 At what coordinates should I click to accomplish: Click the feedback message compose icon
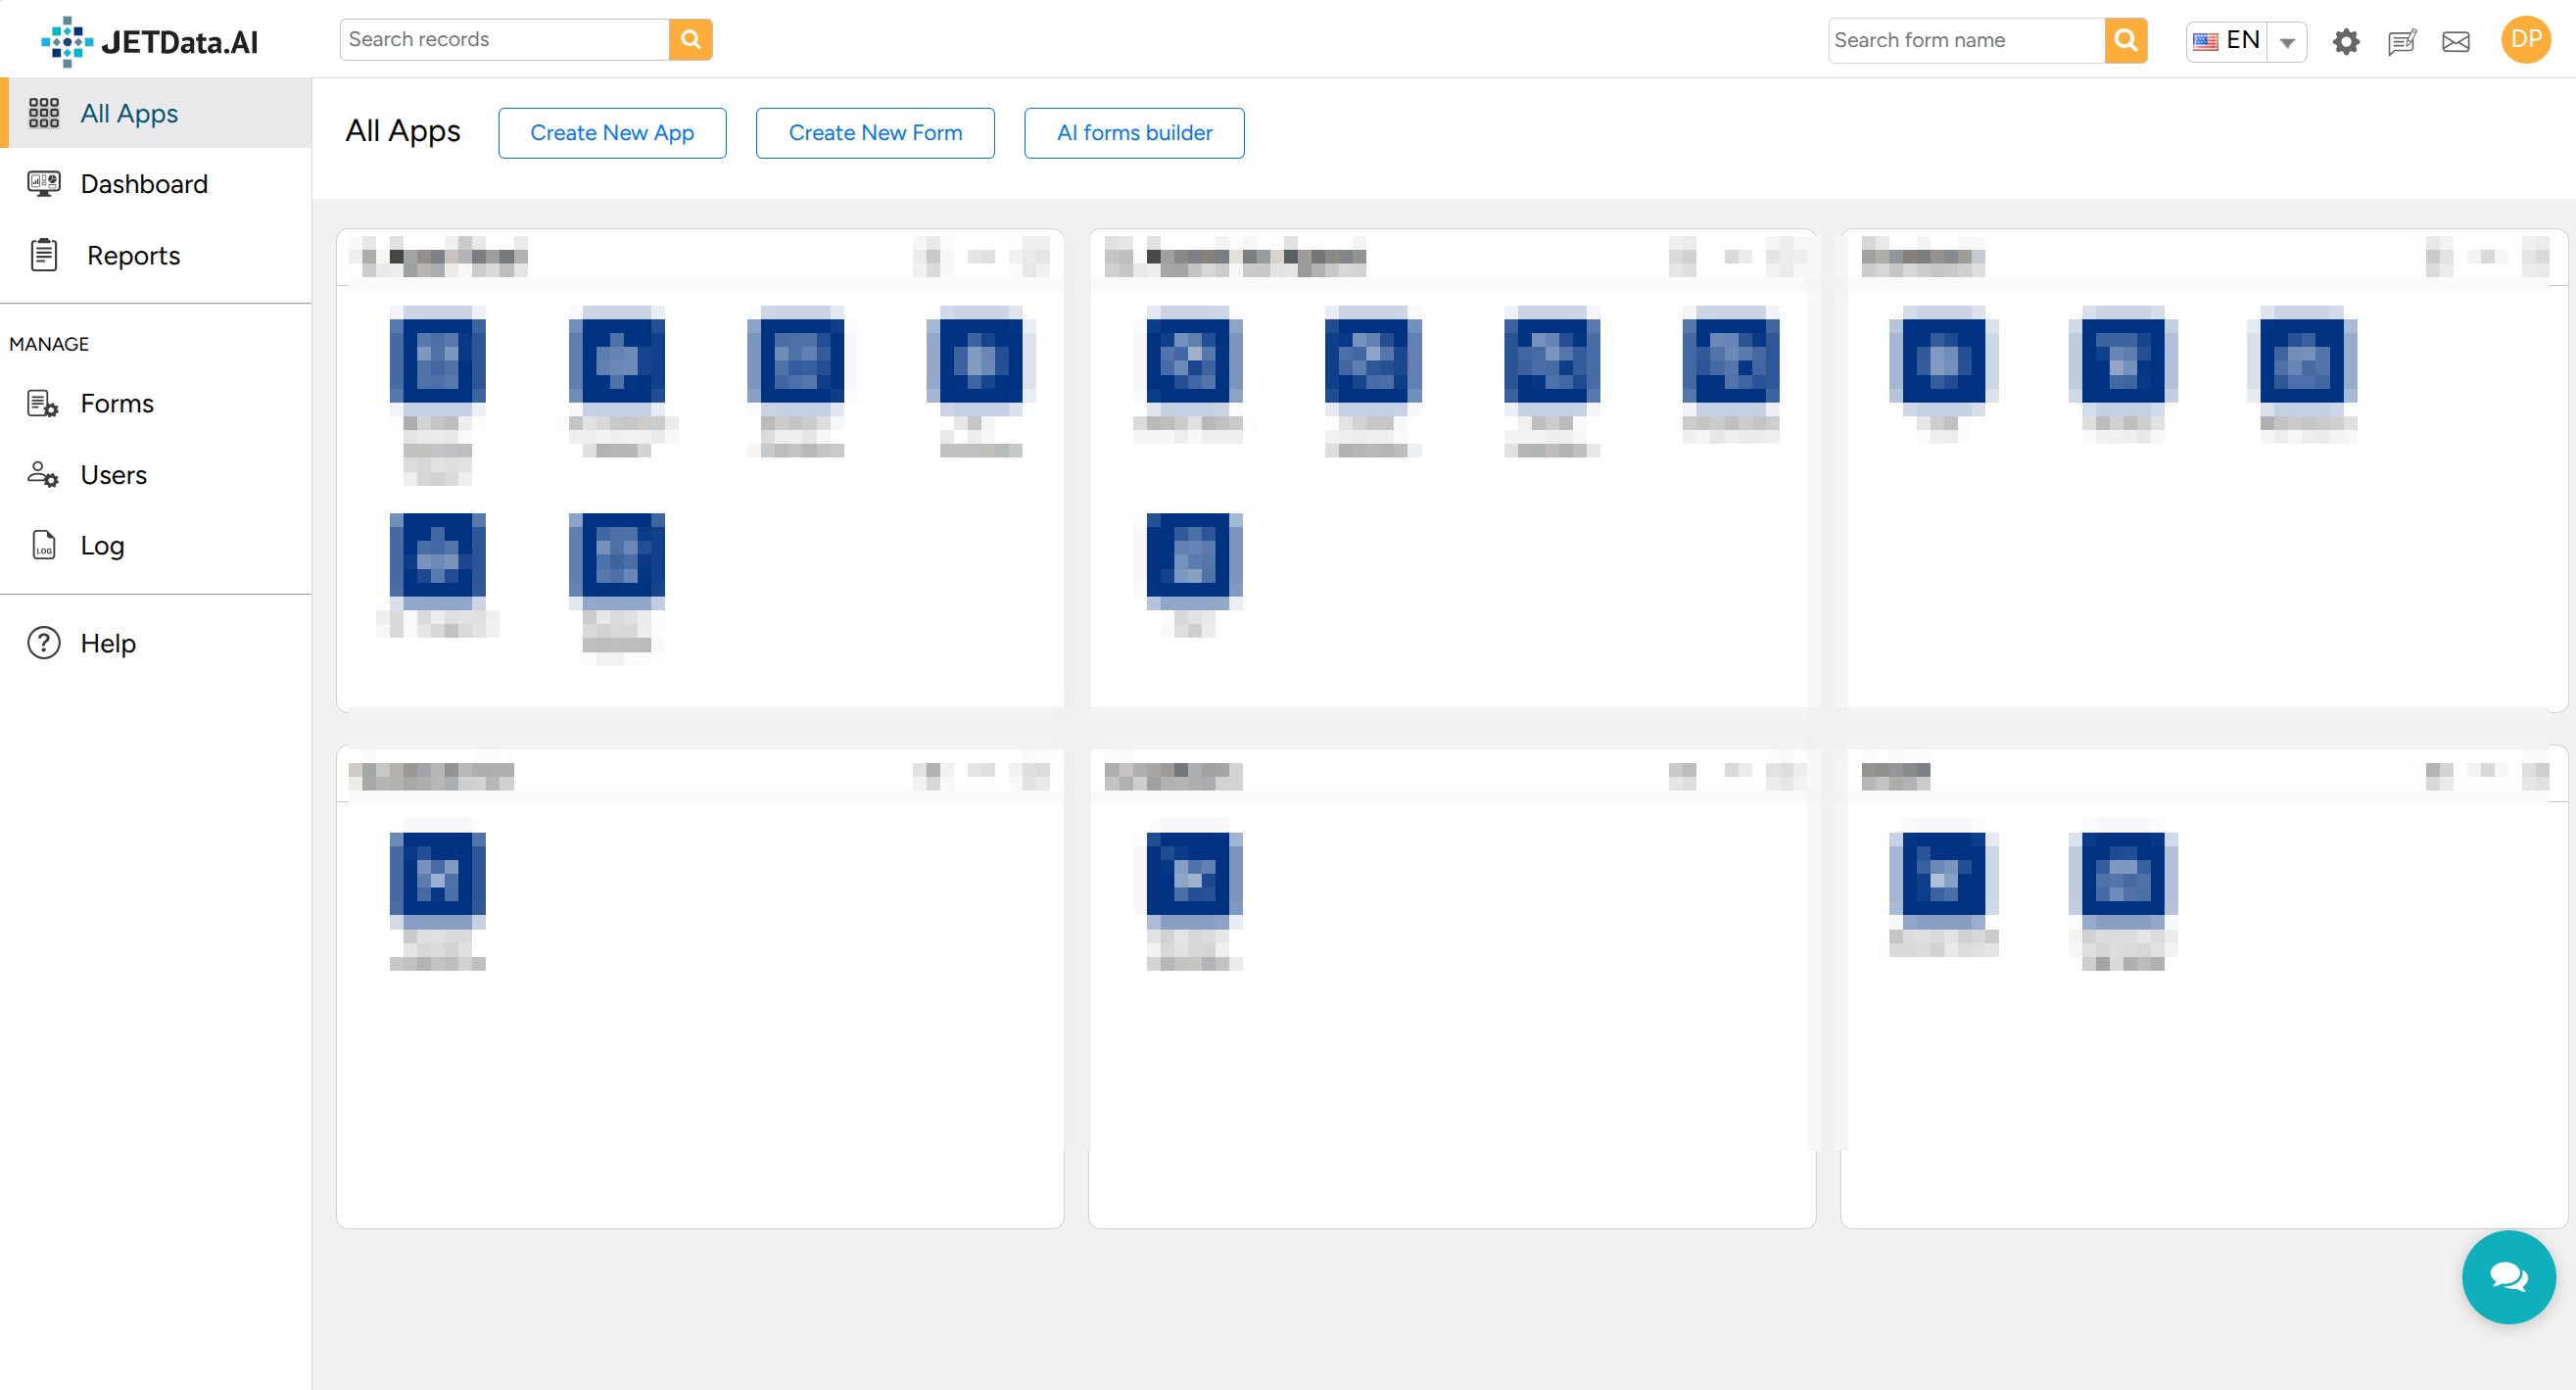(x=2403, y=42)
